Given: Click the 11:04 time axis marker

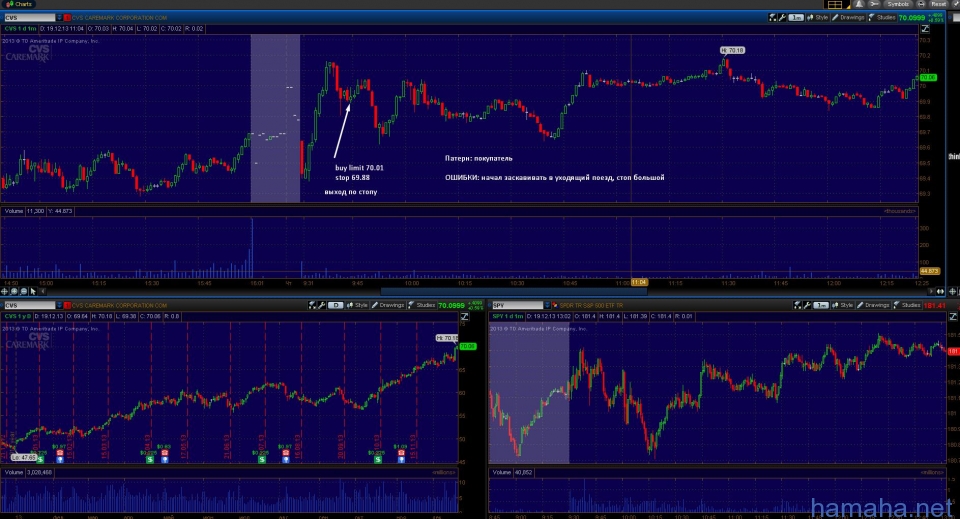Looking at the screenshot, I should click(639, 282).
